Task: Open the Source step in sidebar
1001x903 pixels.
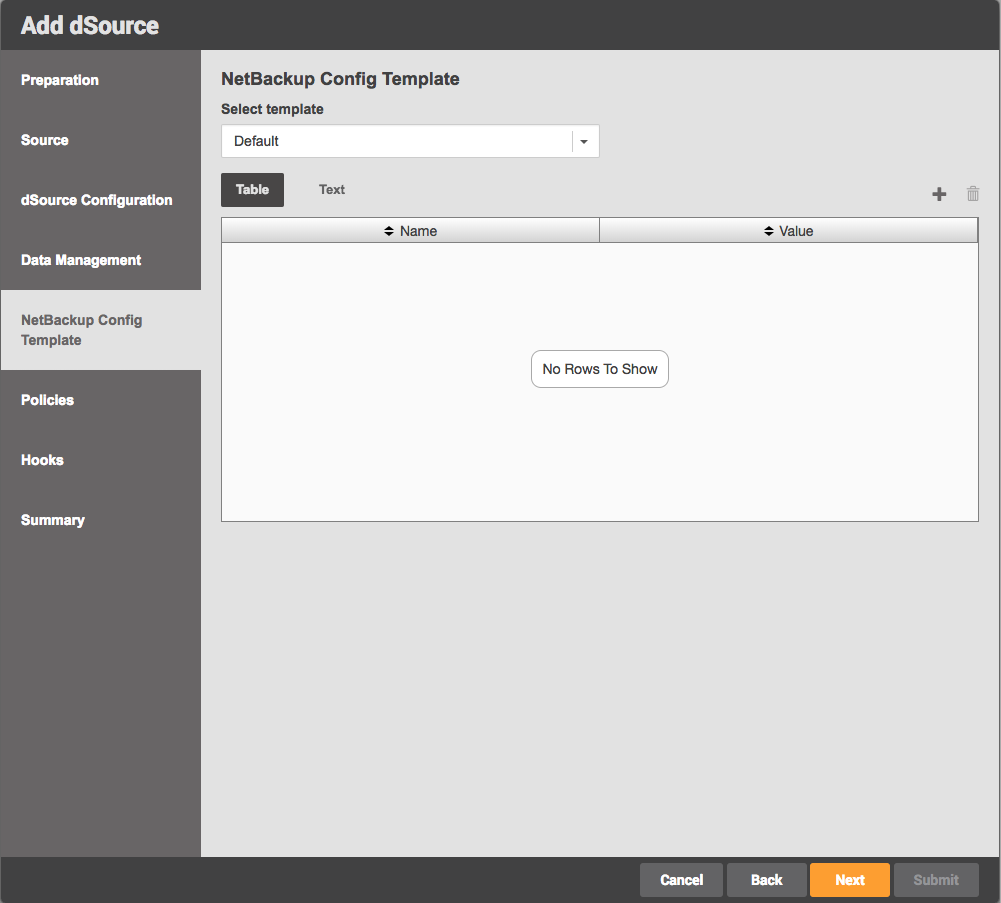Action: pos(45,140)
